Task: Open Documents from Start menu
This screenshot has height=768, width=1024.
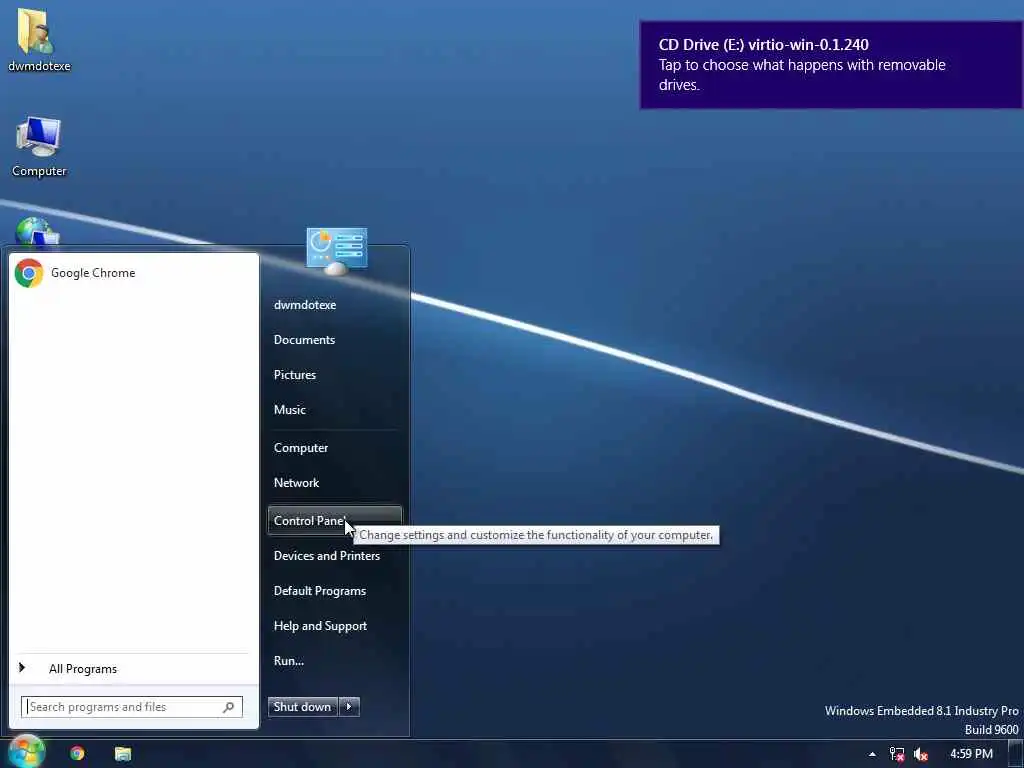Action: (x=304, y=340)
